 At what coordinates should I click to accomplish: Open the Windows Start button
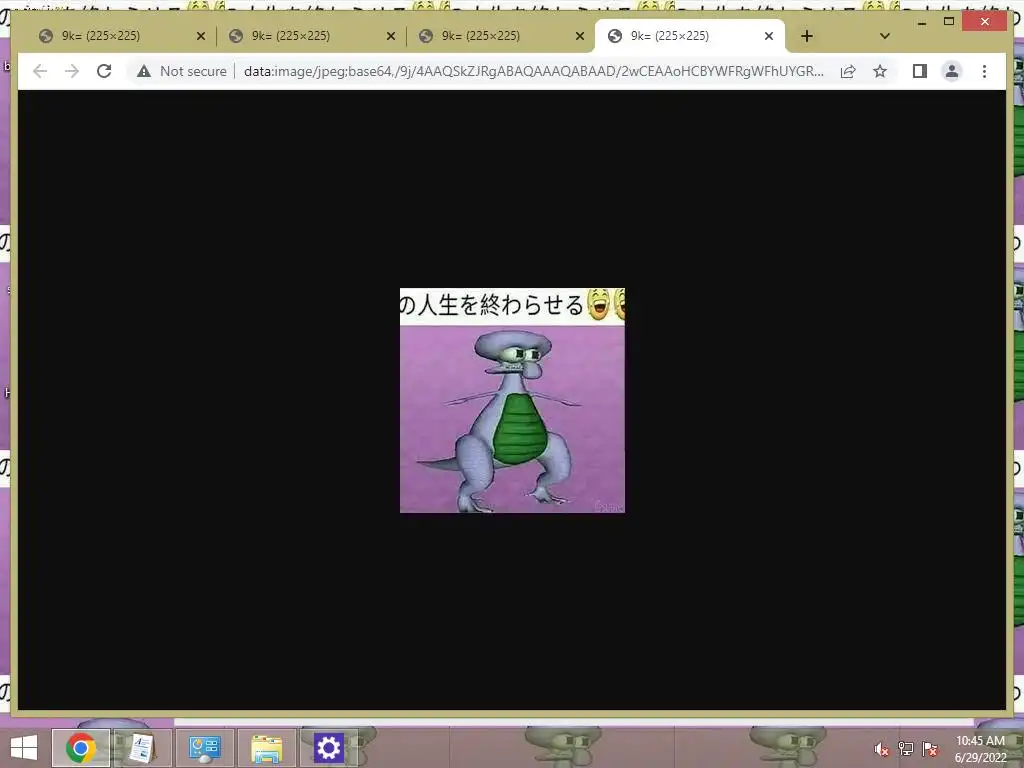(x=24, y=748)
